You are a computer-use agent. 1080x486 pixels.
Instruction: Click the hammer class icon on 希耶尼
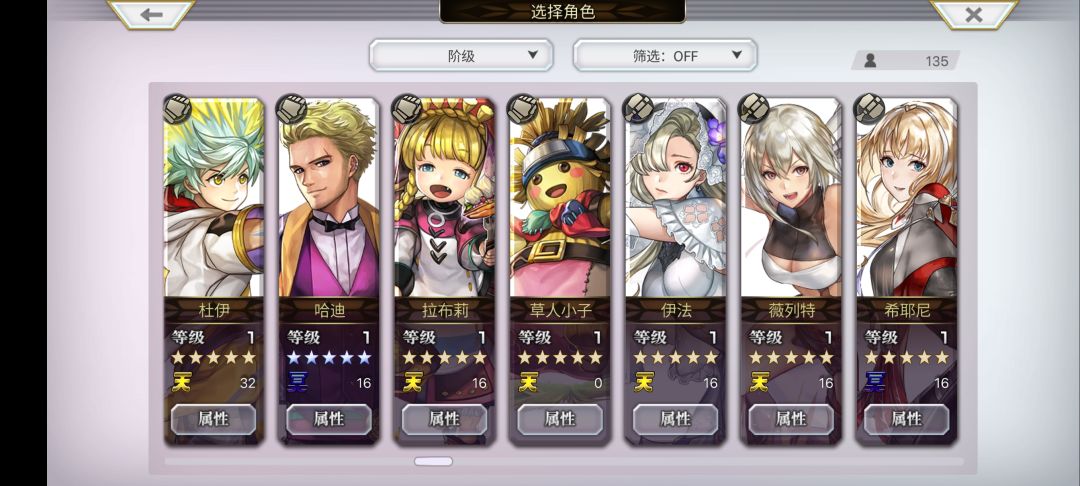[869, 109]
